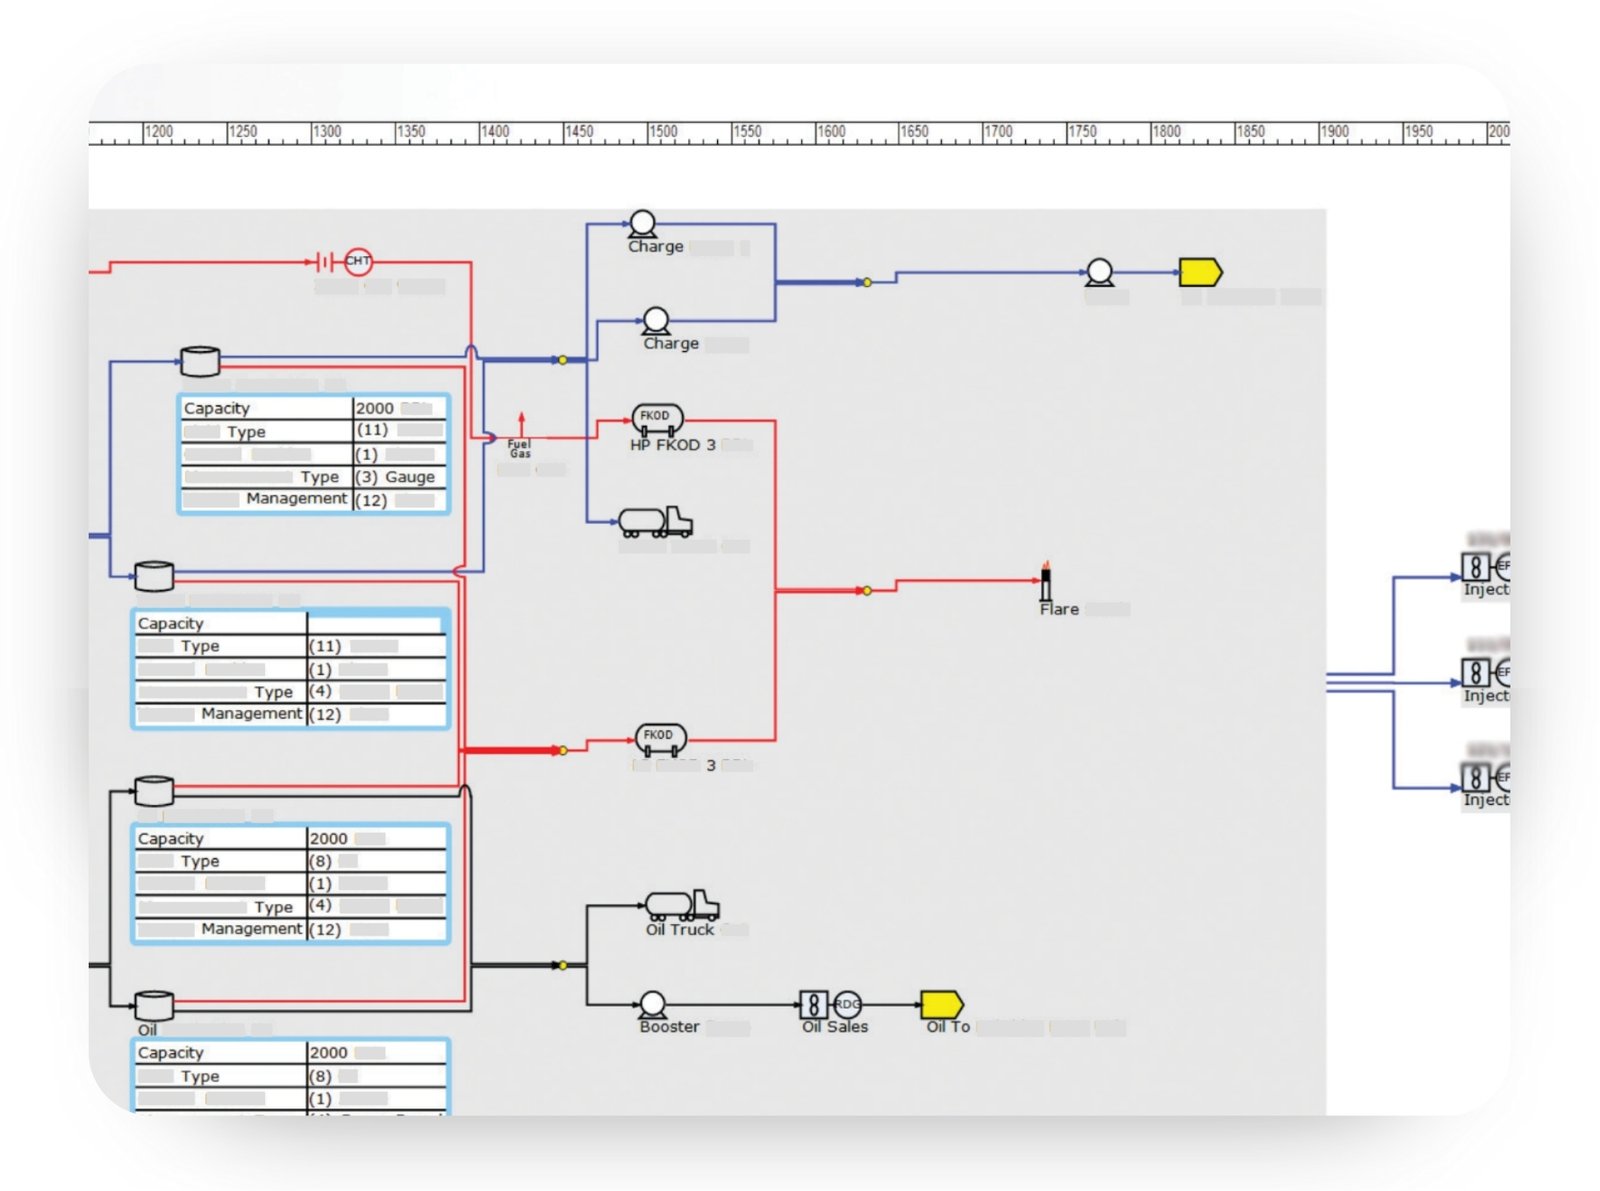Click the Oil Truck icon

point(682,906)
